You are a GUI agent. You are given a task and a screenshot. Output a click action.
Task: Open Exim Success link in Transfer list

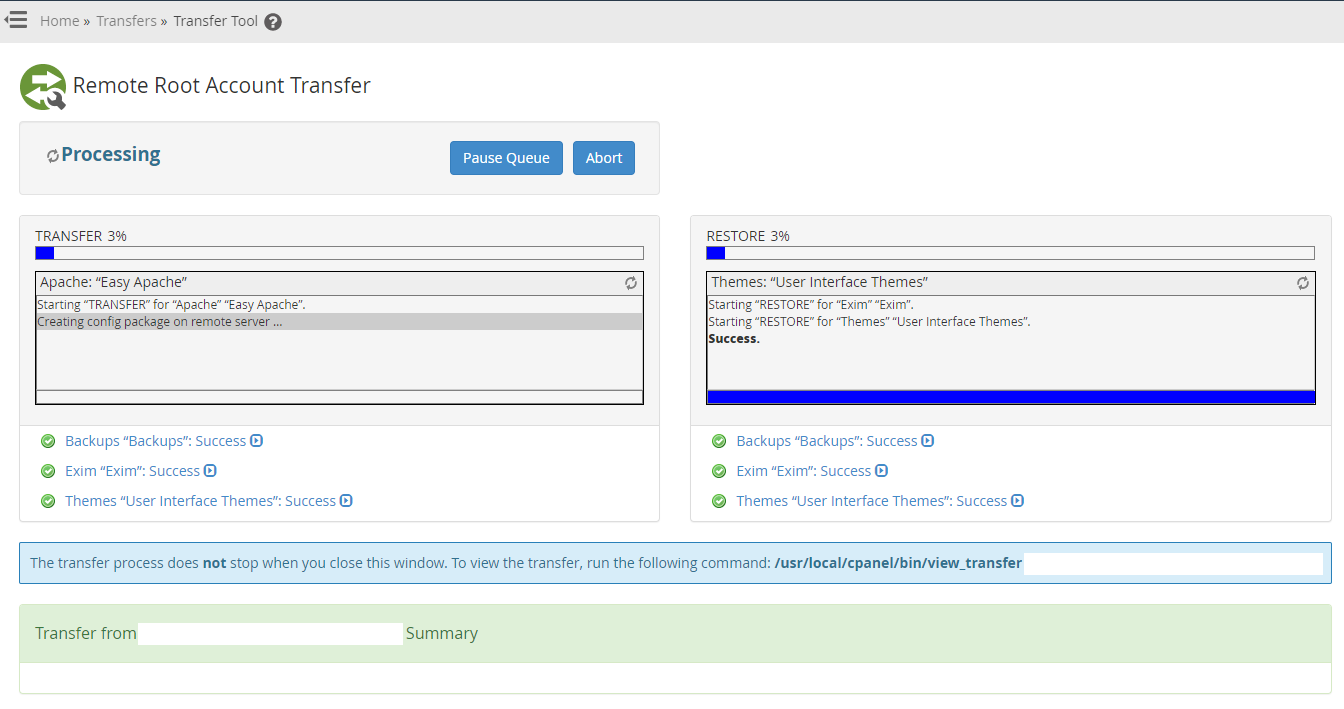132,471
